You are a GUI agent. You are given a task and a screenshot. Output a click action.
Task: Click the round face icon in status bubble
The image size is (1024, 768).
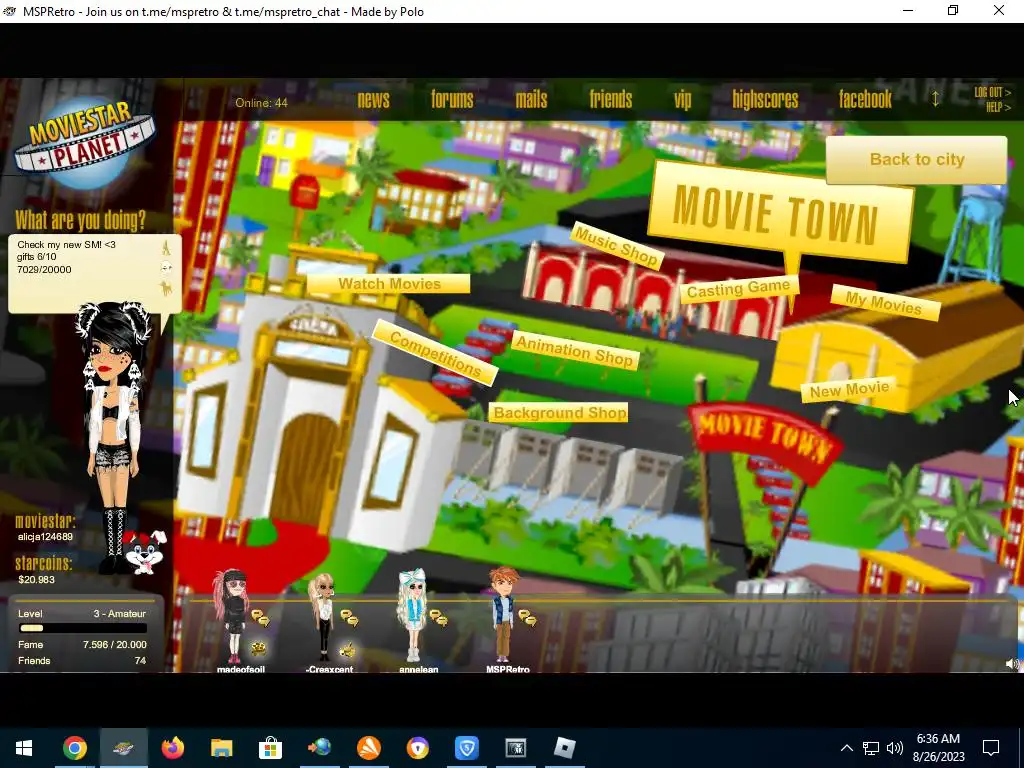coord(166,267)
